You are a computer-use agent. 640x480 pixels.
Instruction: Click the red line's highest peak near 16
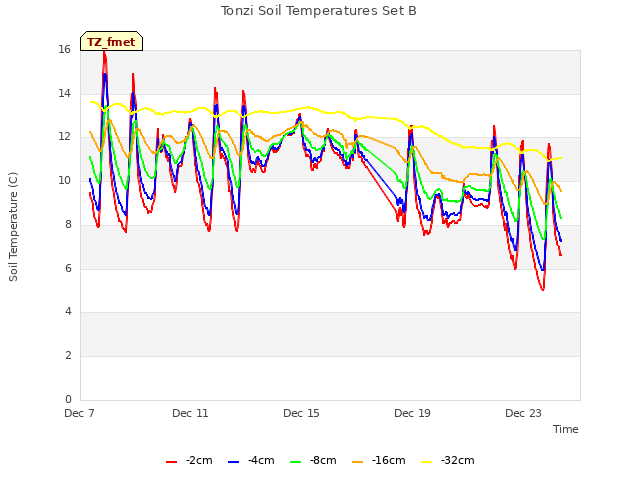pyautogui.click(x=104, y=52)
